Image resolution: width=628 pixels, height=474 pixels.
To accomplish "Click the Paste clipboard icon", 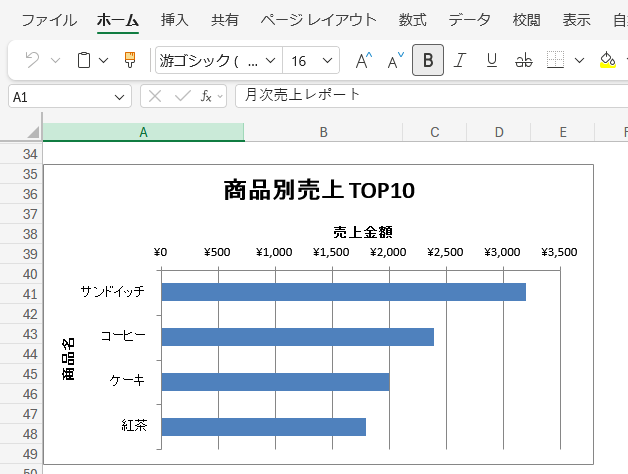I will 84,61.
